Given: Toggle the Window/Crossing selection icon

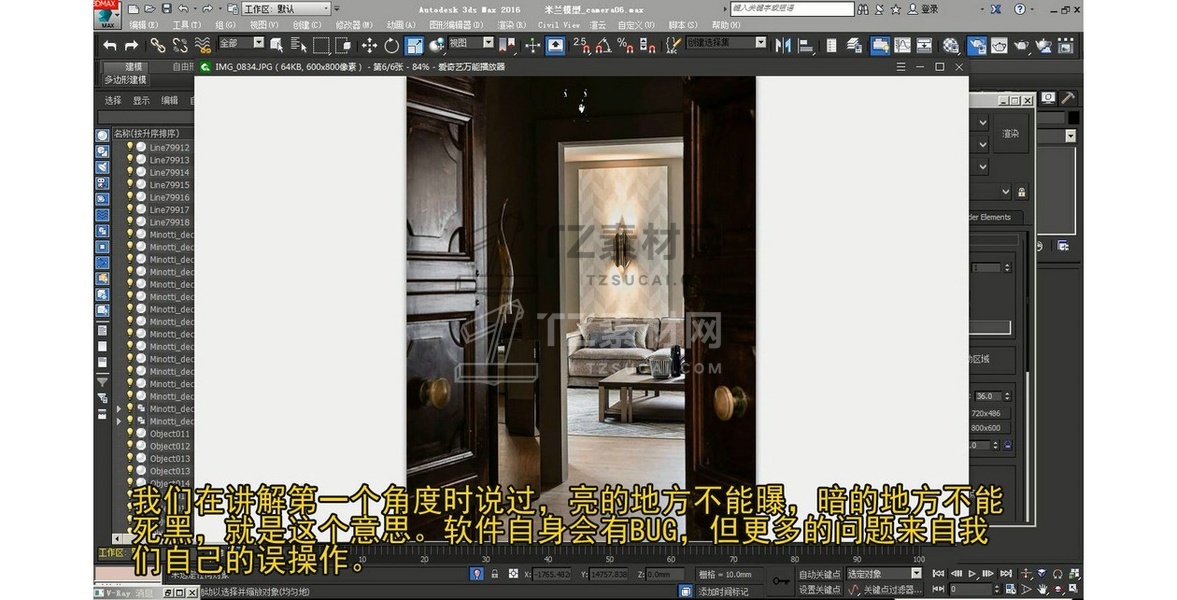Looking at the screenshot, I should pos(344,46).
